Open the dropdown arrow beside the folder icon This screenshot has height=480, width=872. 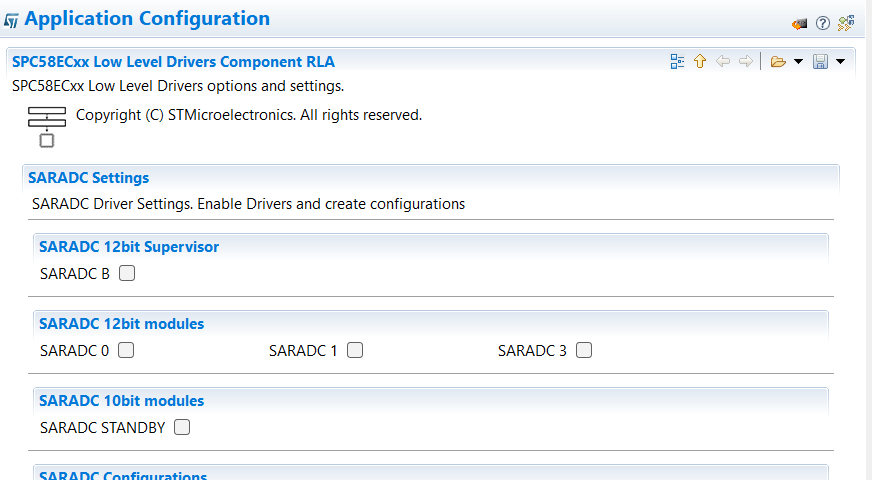coord(798,62)
